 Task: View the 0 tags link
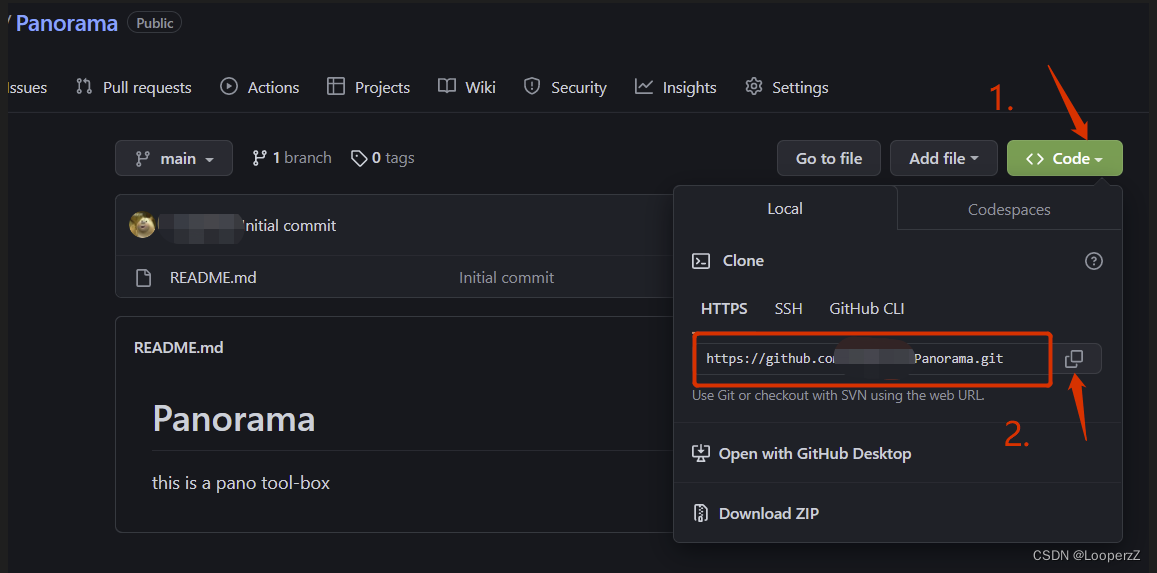[x=382, y=158]
